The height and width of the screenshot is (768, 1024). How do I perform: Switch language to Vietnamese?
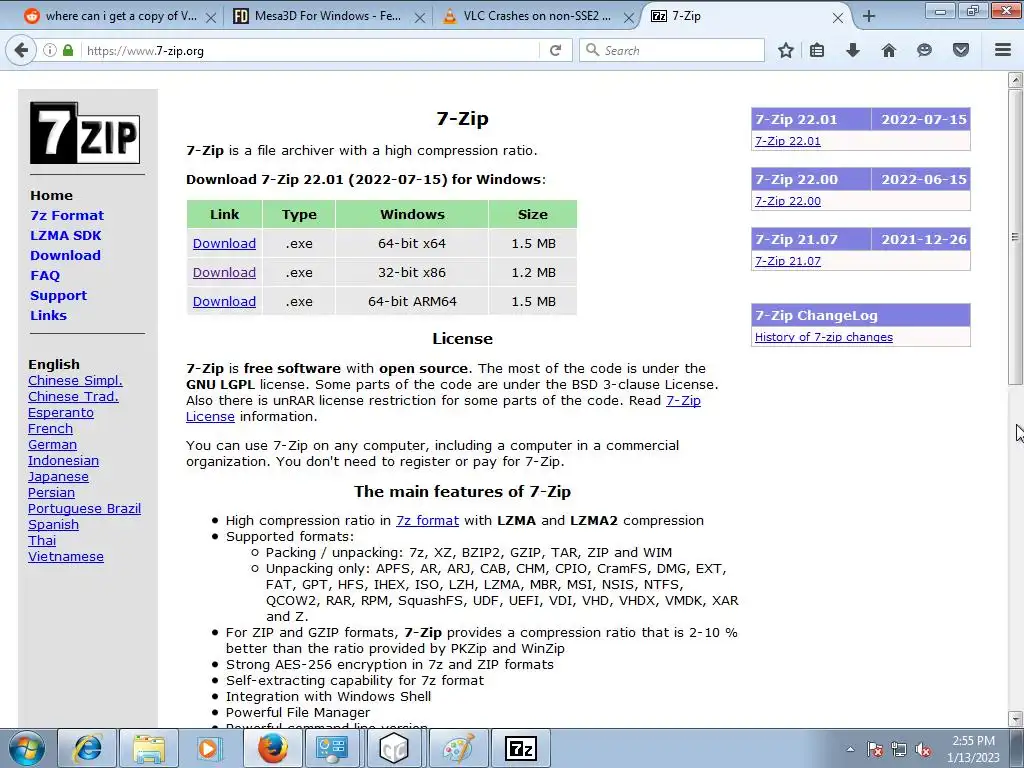coord(66,557)
